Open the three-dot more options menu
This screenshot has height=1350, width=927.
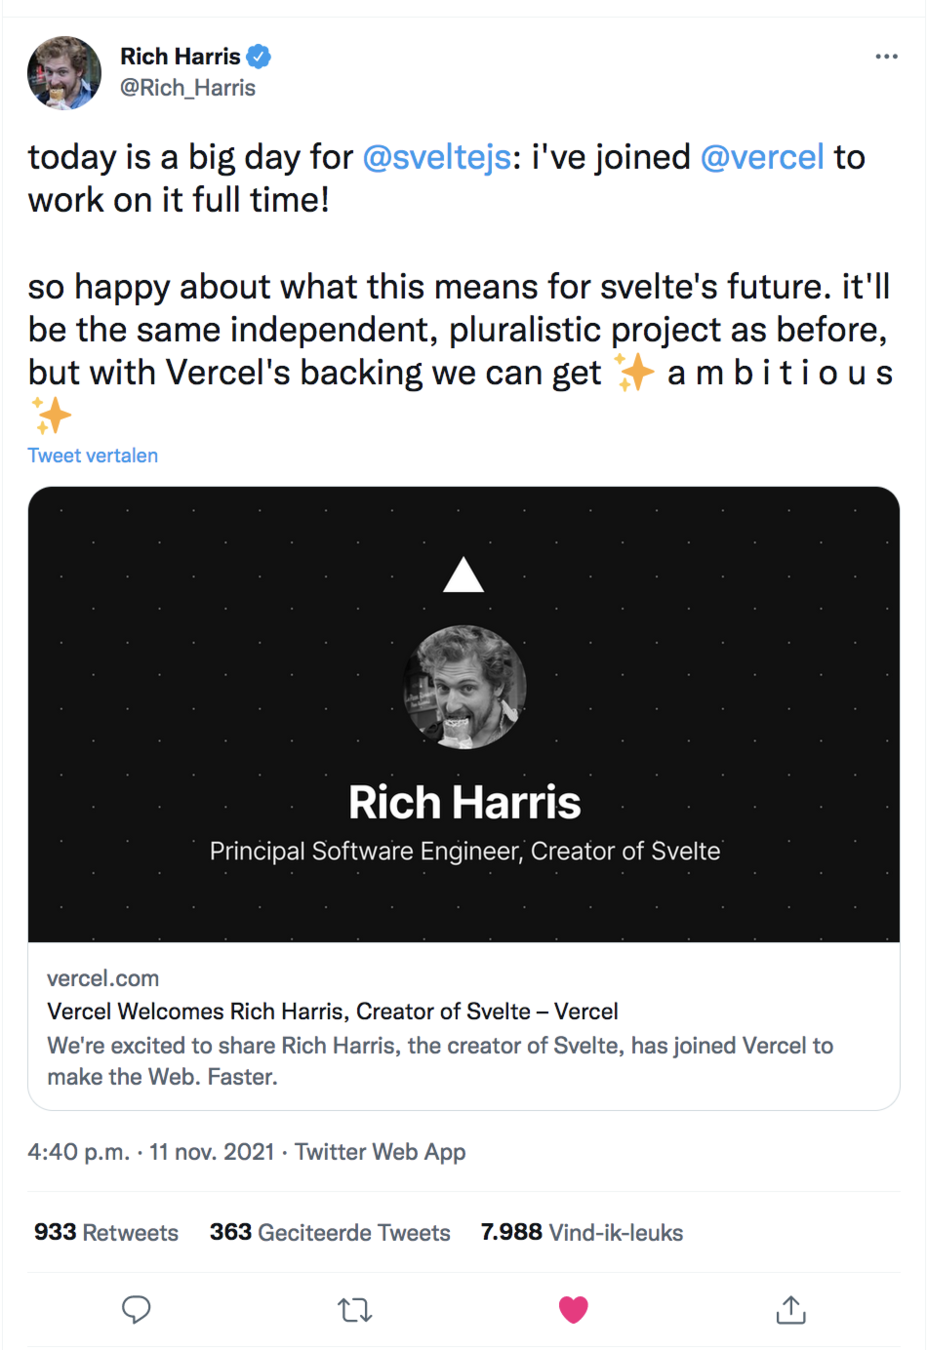click(886, 56)
